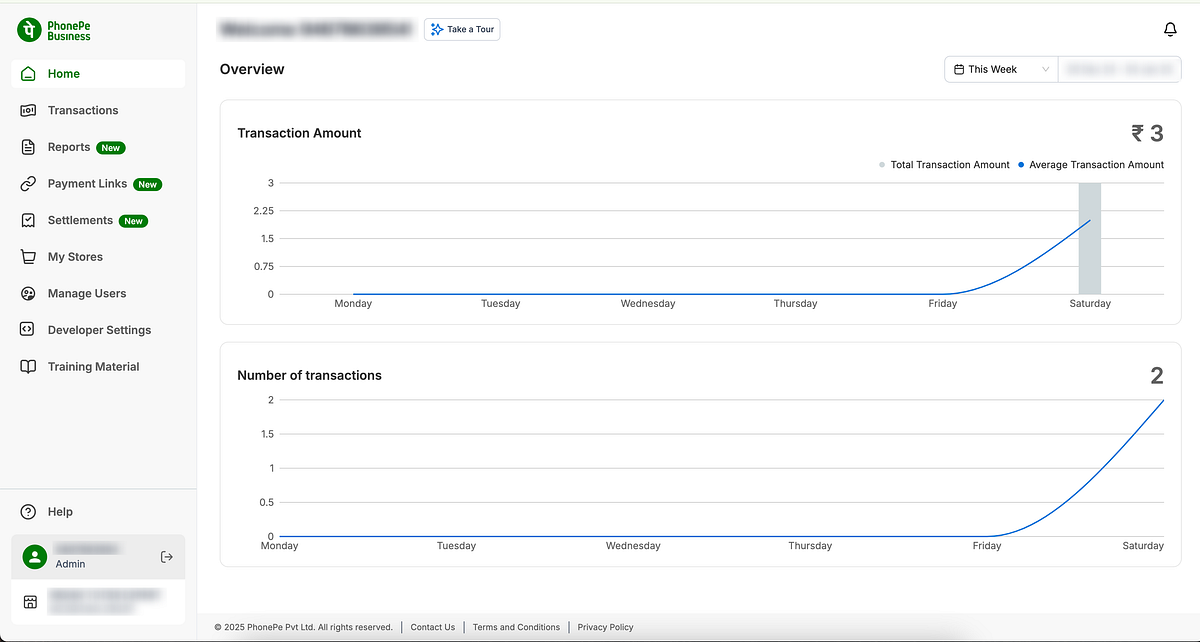
Task: Click the dropdown chevron next to This Week
Action: [x=1046, y=69]
